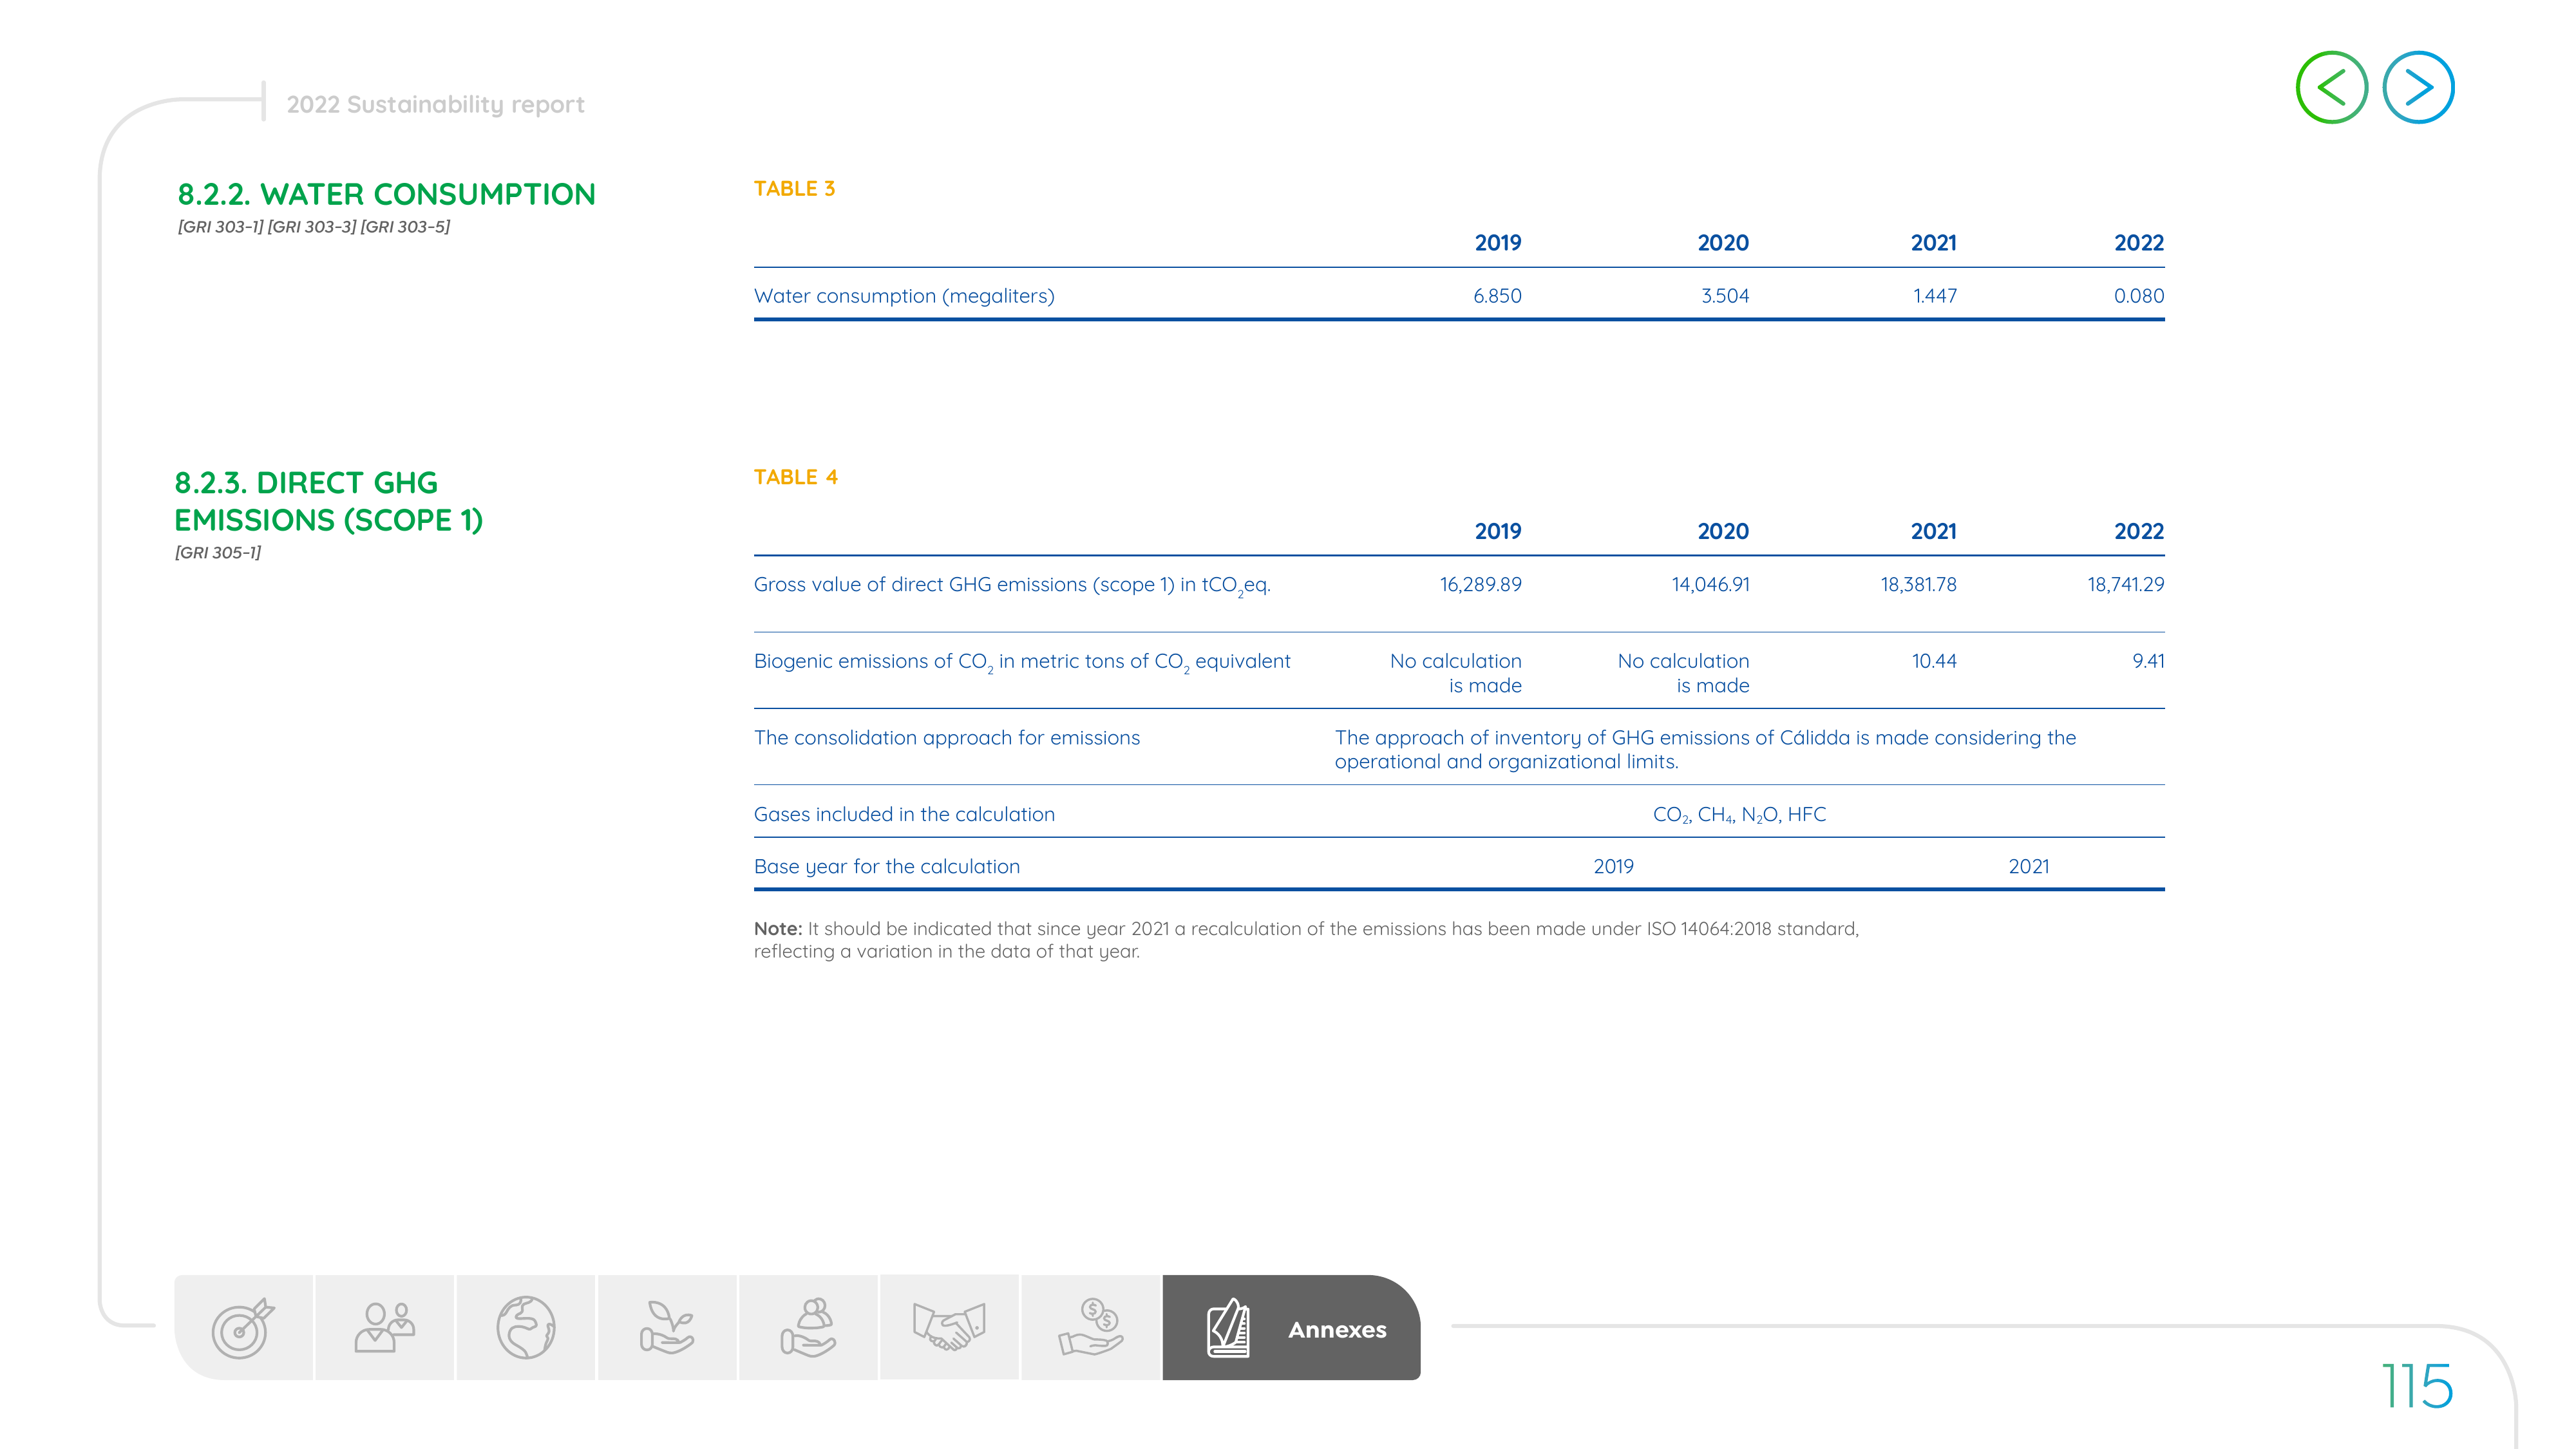2576x1449 pixels.
Task: Select emissions value 18,741.29
Action: click(x=2126, y=585)
